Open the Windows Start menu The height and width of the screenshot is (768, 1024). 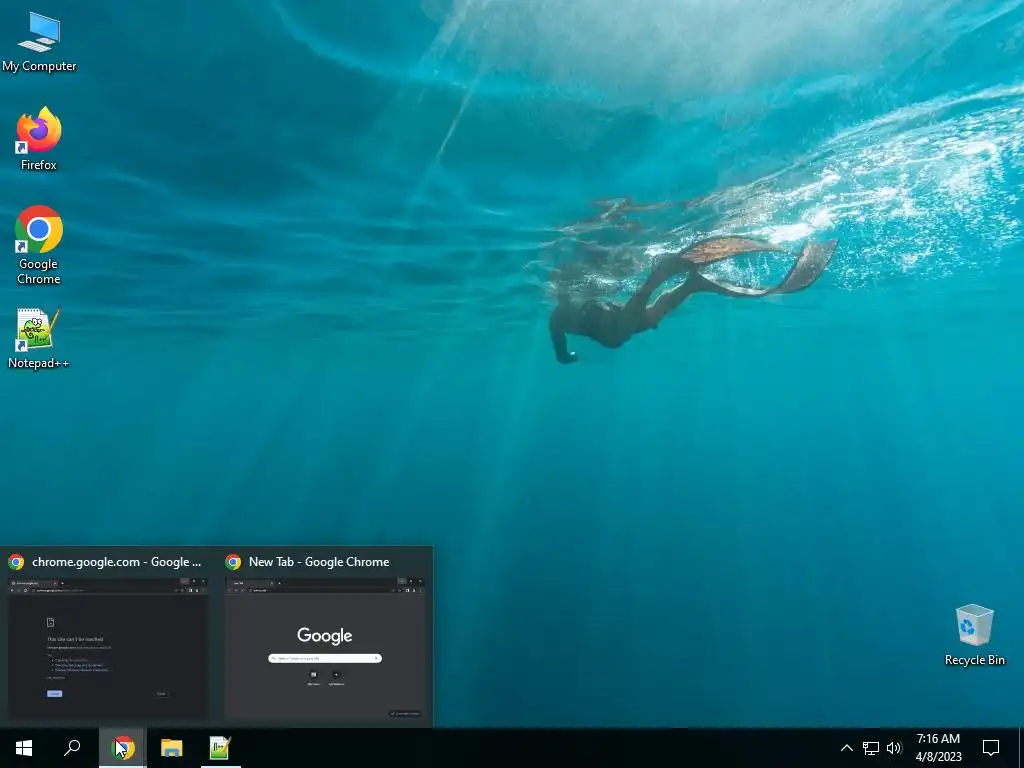tap(24, 748)
